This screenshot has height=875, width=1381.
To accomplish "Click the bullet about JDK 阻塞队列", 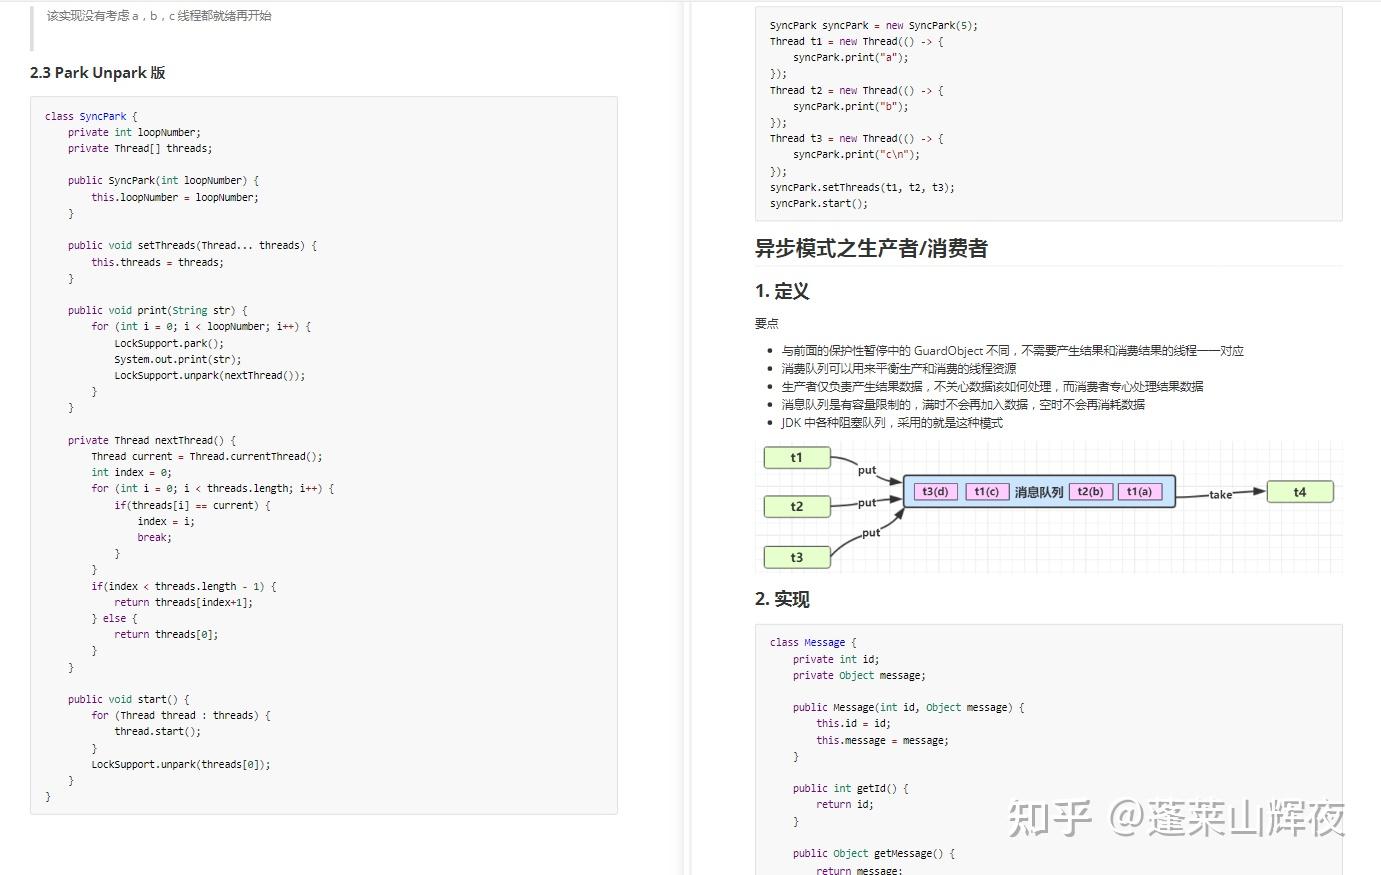I will point(892,422).
